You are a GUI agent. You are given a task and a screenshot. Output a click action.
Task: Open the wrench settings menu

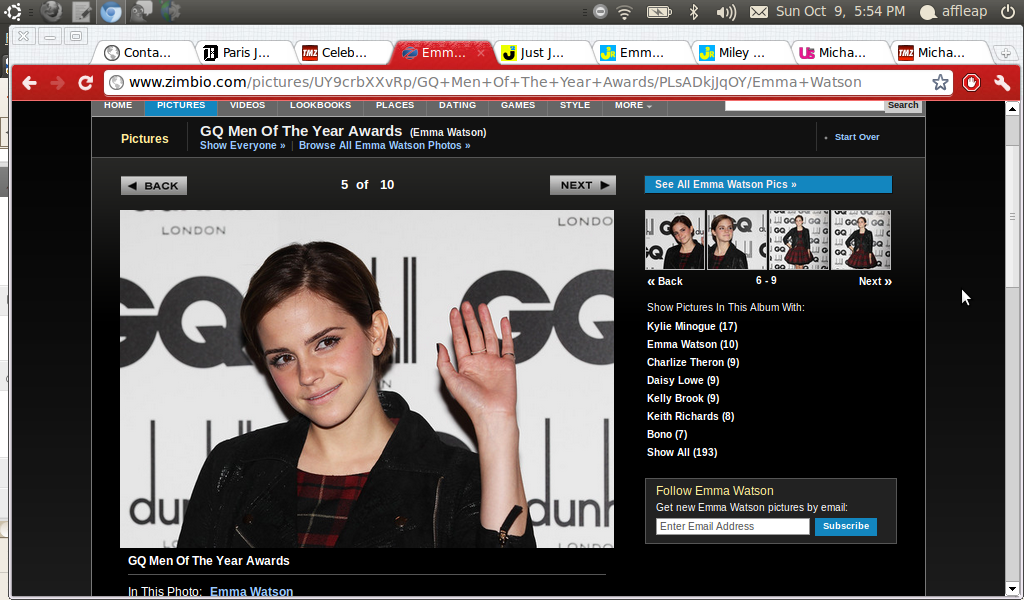tap(1002, 83)
